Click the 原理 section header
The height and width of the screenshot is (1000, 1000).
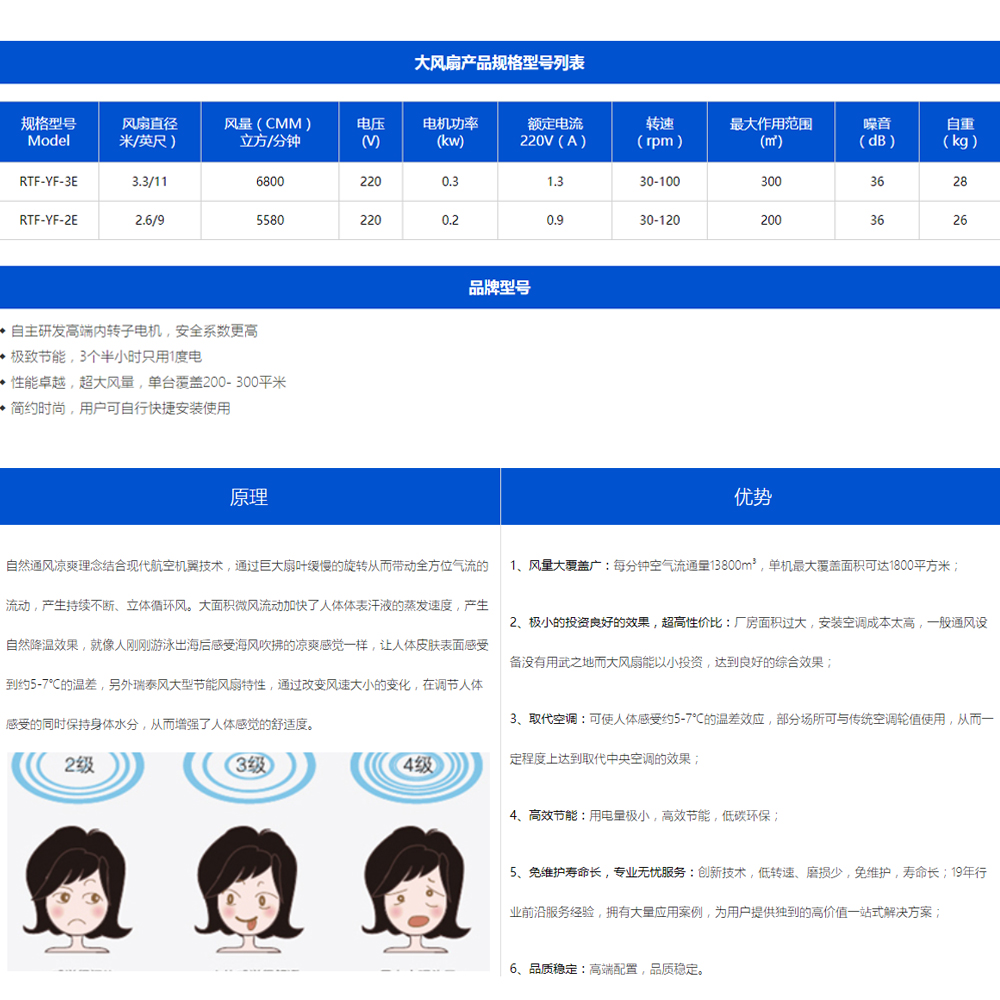point(249,497)
